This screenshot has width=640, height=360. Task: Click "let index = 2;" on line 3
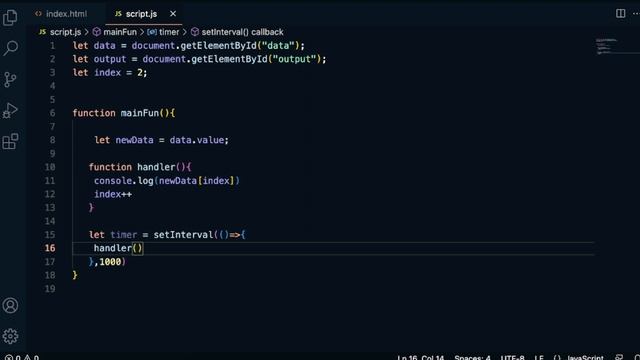tap(110, 73)
